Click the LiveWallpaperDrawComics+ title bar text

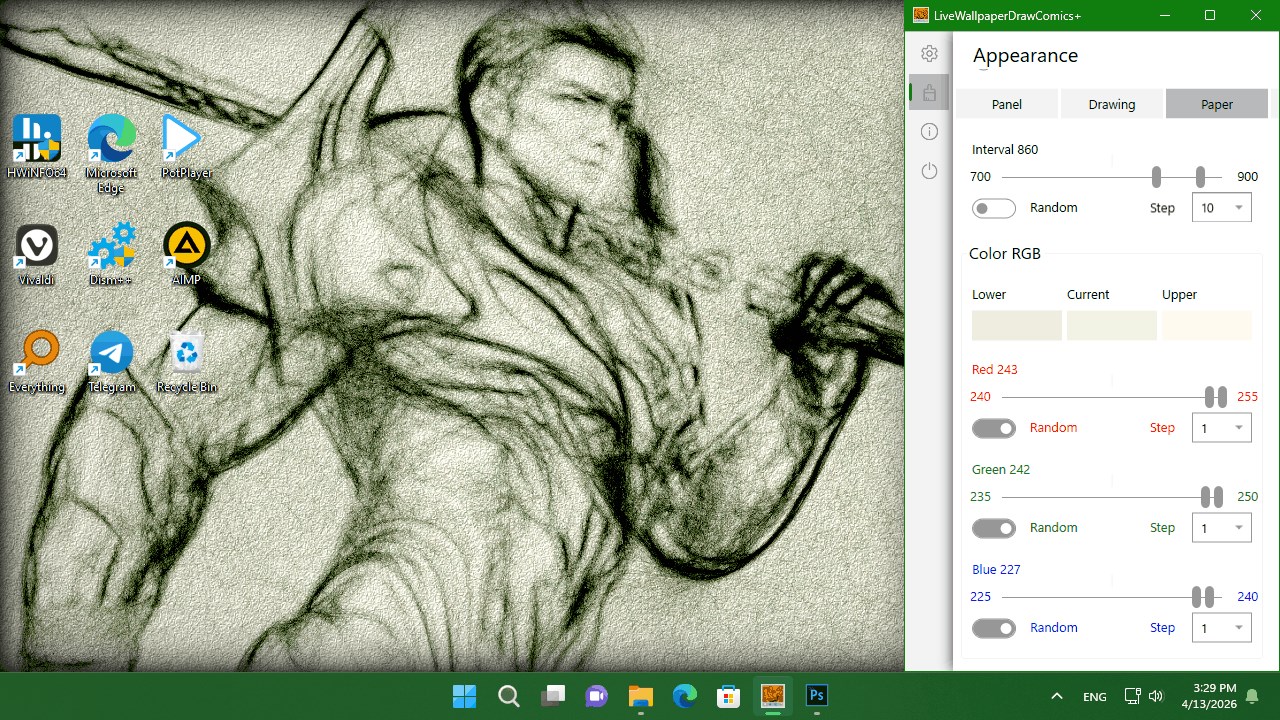coord(1007,15)
